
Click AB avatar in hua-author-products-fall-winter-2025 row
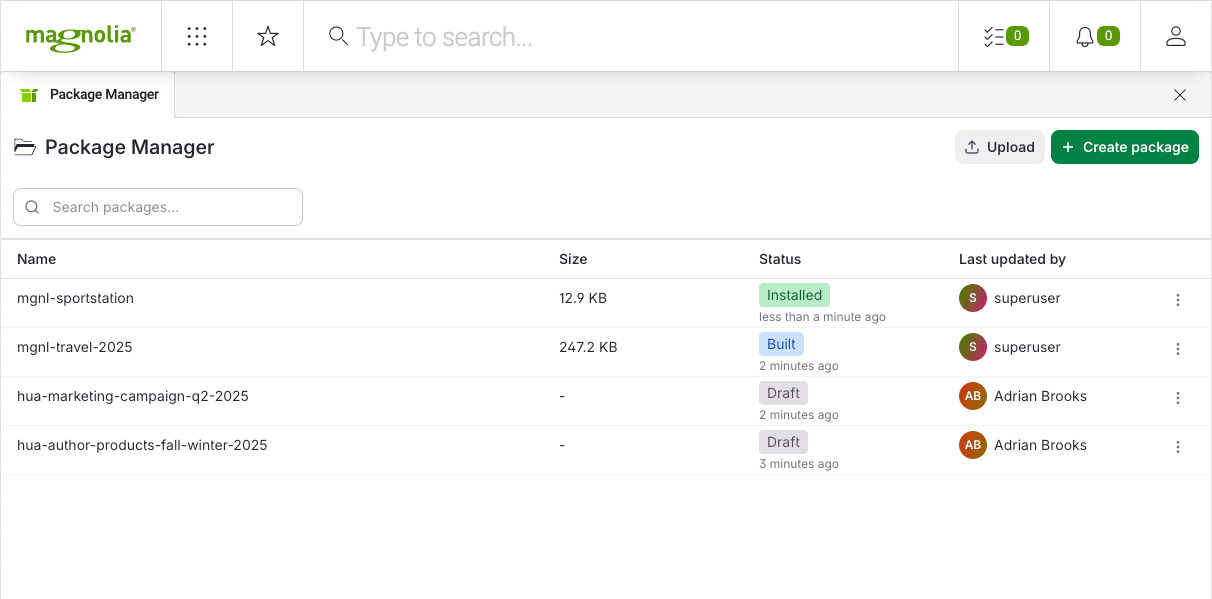pyautogui.click(x=973, y=445)
